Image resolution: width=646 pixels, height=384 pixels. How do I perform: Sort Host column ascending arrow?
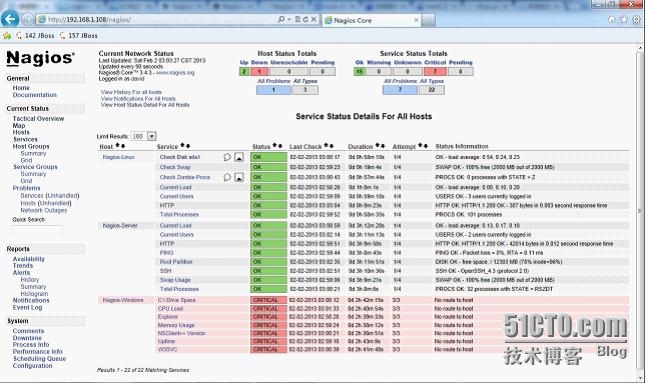(x=117, y=145)
